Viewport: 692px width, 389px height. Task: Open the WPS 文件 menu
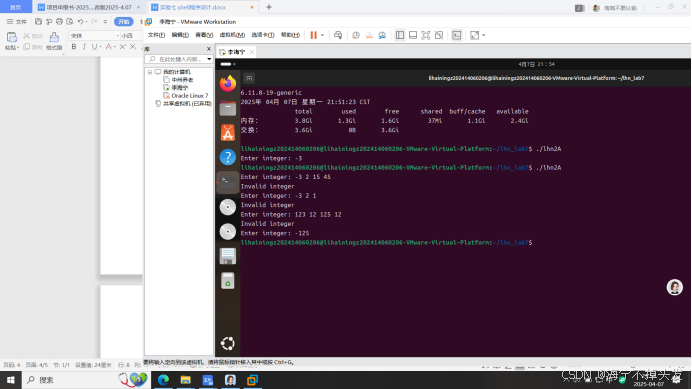pos(17,21)
